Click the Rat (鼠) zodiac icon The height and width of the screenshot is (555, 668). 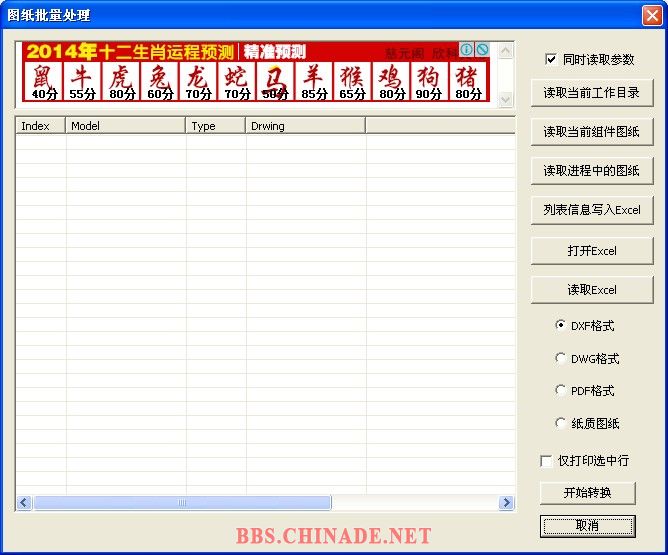(x=43, y=80)
